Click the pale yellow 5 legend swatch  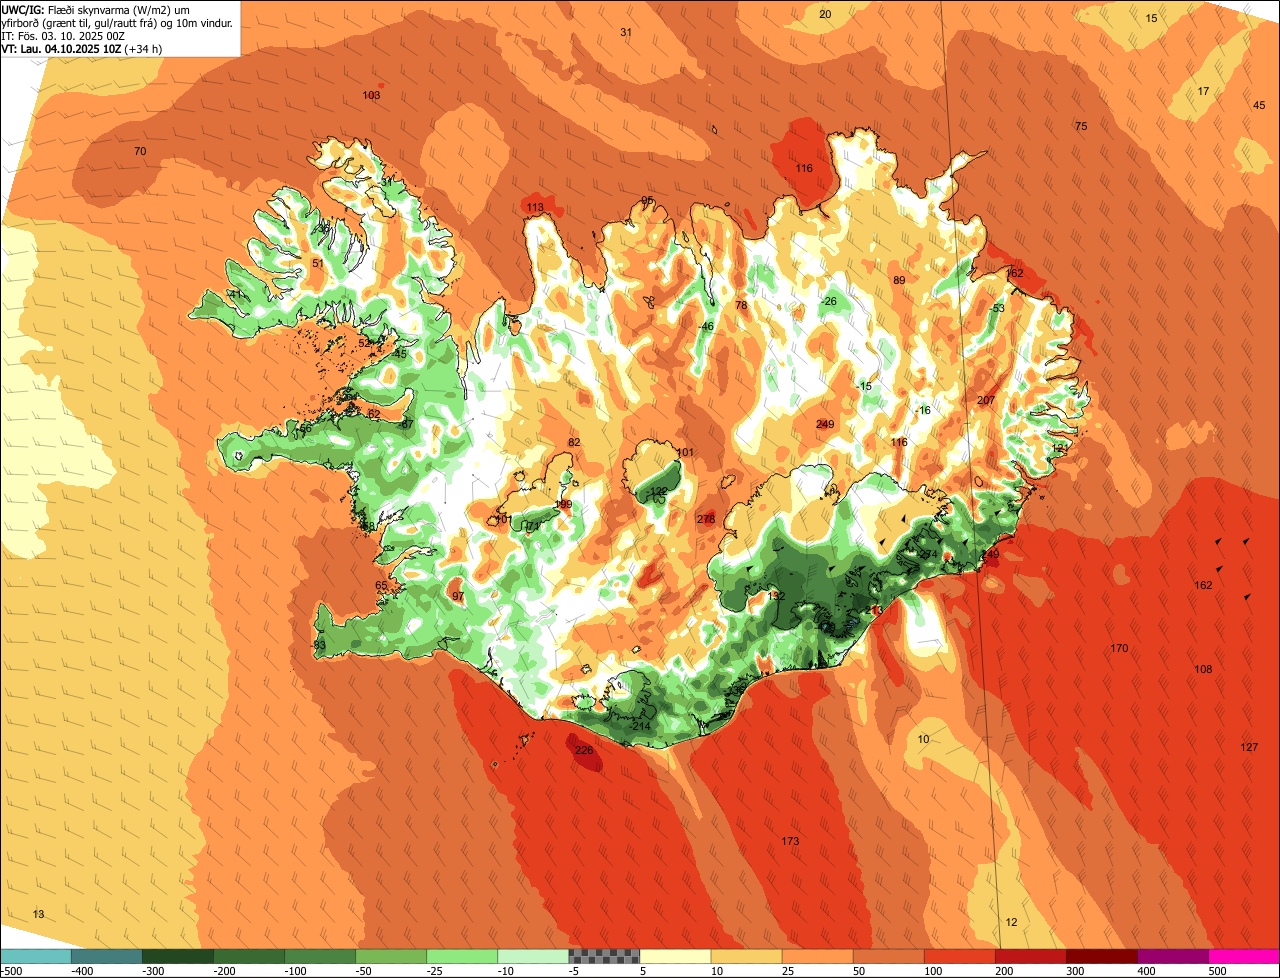point(675,956)
